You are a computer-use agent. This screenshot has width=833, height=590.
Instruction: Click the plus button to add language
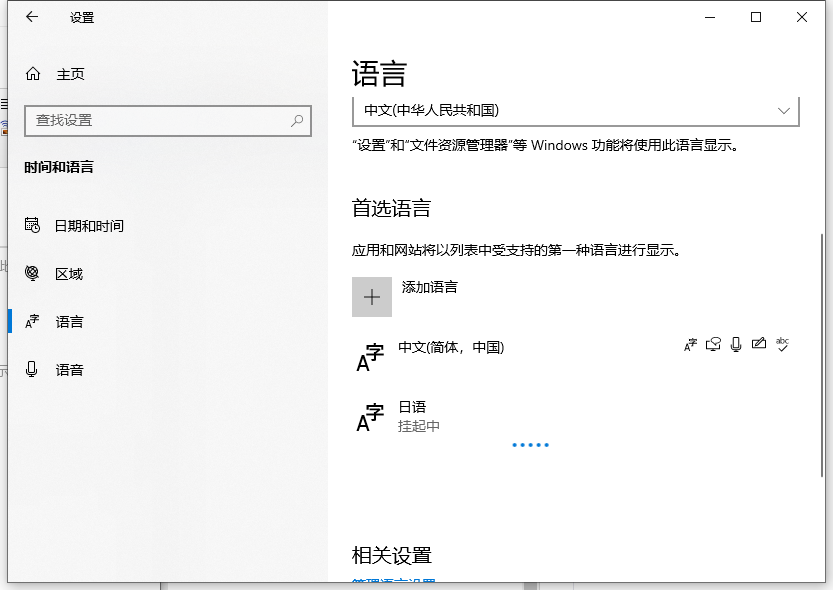[372, 297]
